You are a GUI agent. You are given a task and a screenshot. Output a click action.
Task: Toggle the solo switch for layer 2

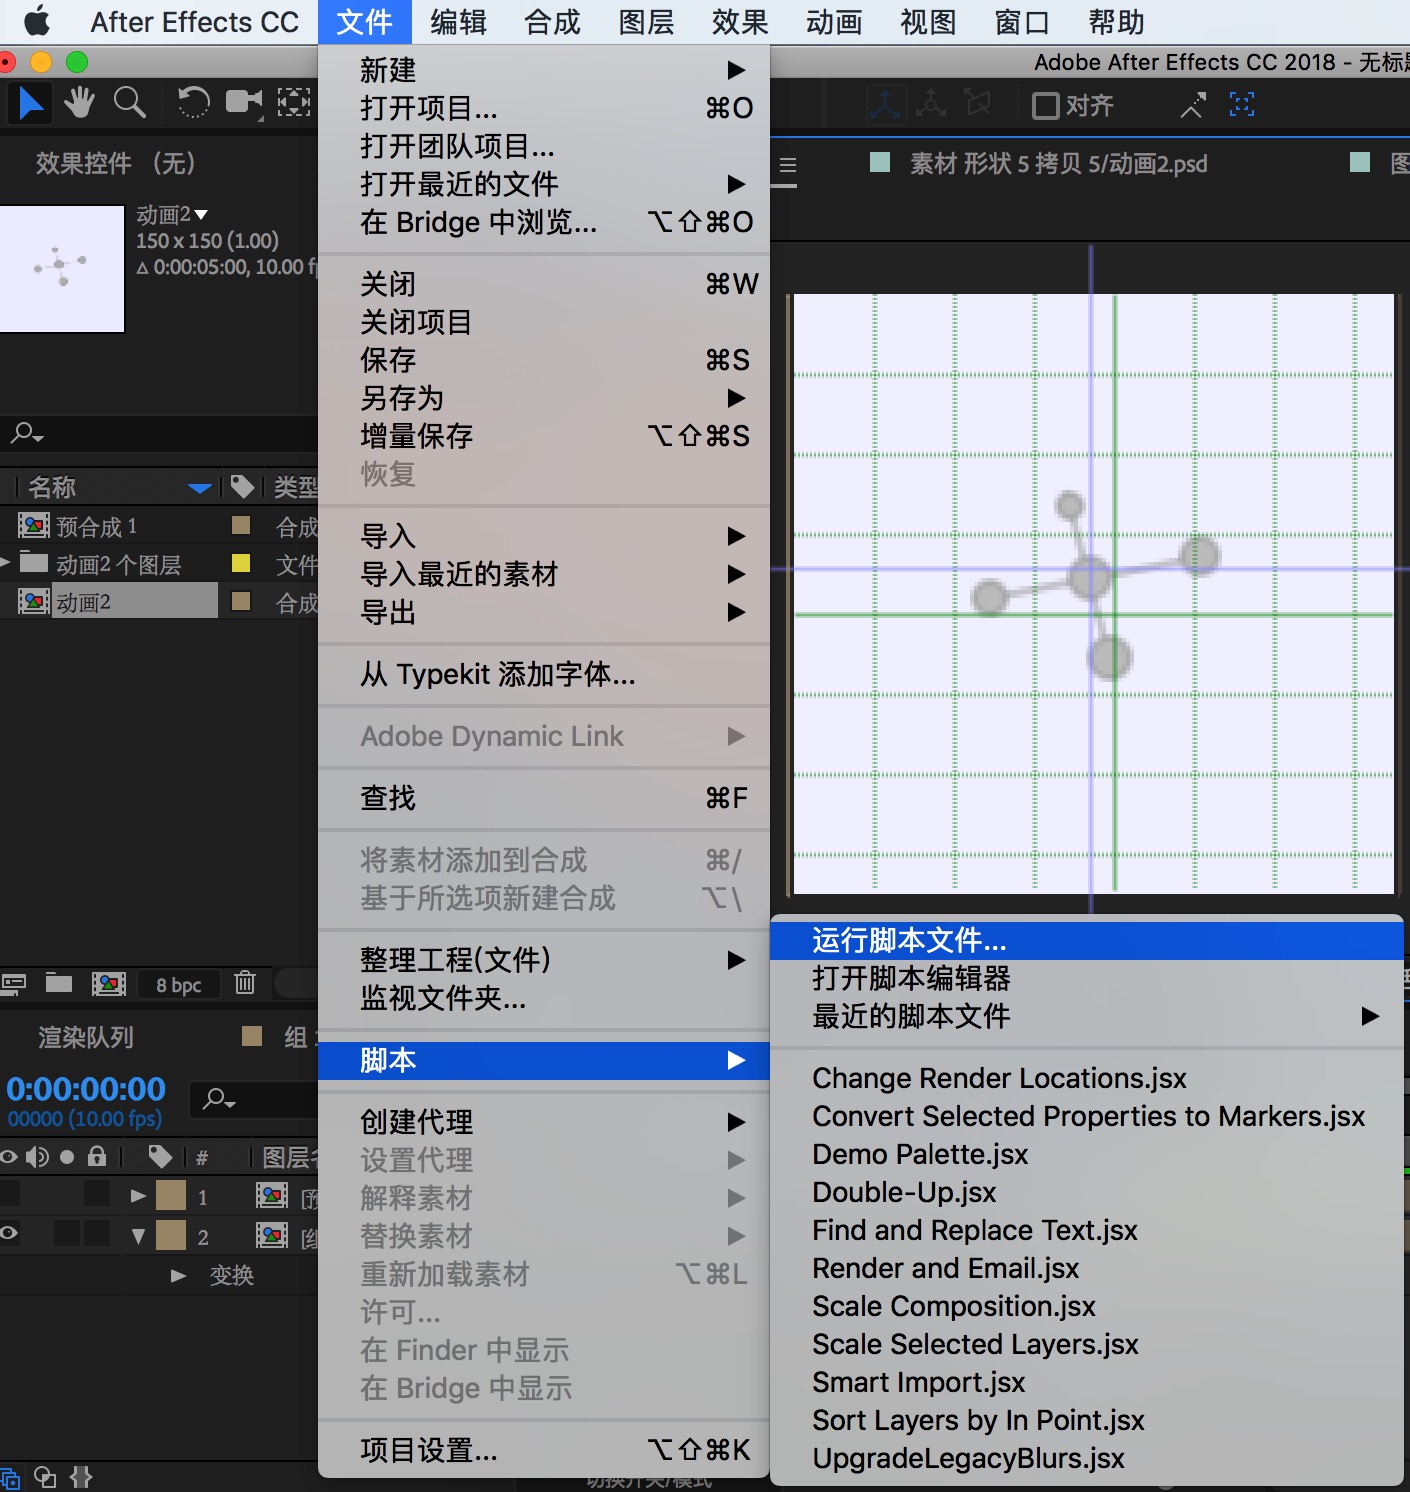pos(67,1234)
